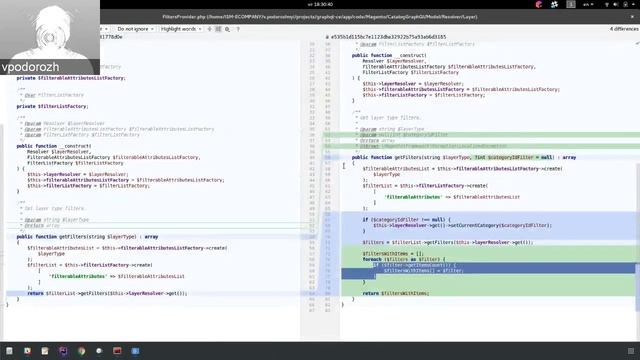640x360 pixels.
Task: Click the workspace indicator box in top bar
Action: tap(571, 4)
